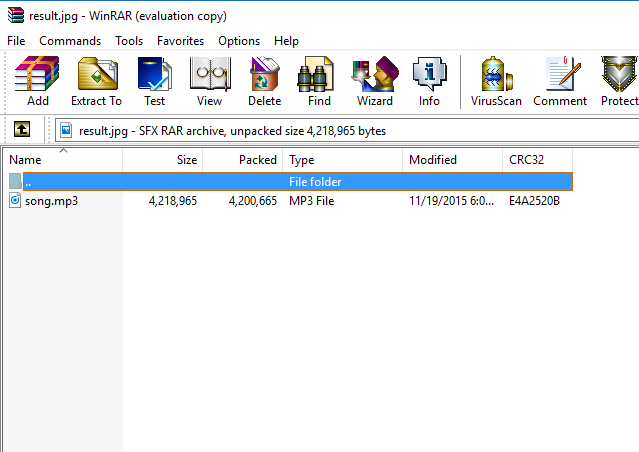Sort by Packed column header
Screen dimensions: 639x452
pyautogui.click(x=242, y=160)
